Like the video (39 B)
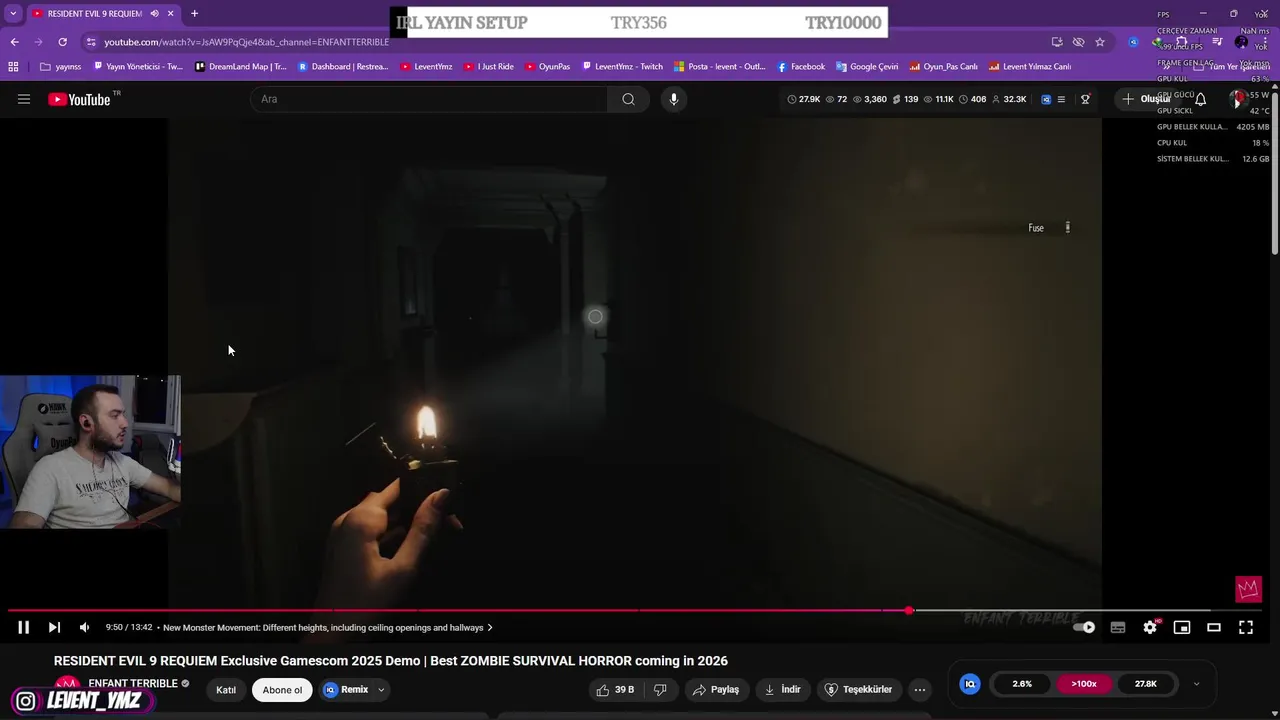Screen dimensions: 1280x720 [616, 690]
